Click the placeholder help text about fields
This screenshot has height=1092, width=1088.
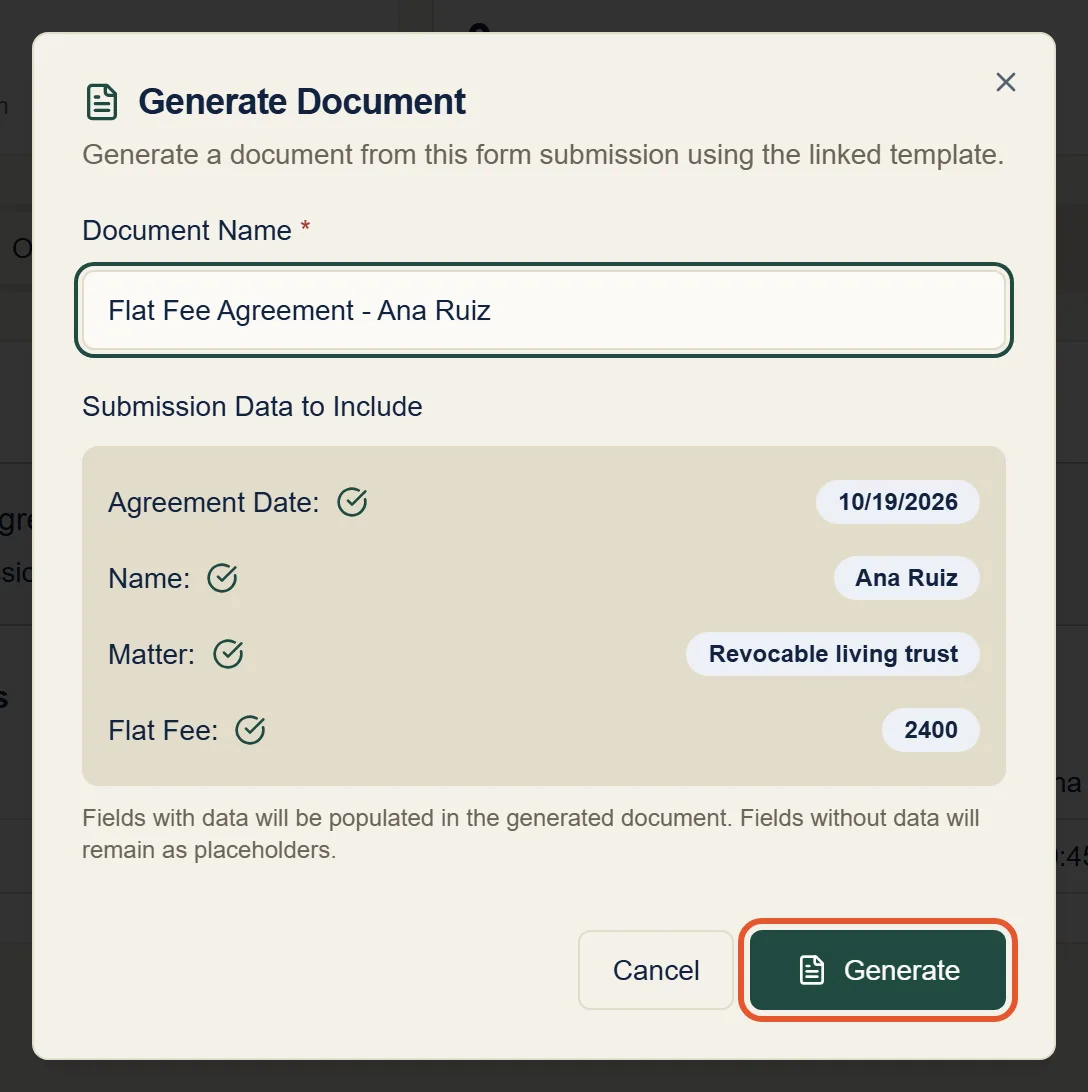click(531, 834)
